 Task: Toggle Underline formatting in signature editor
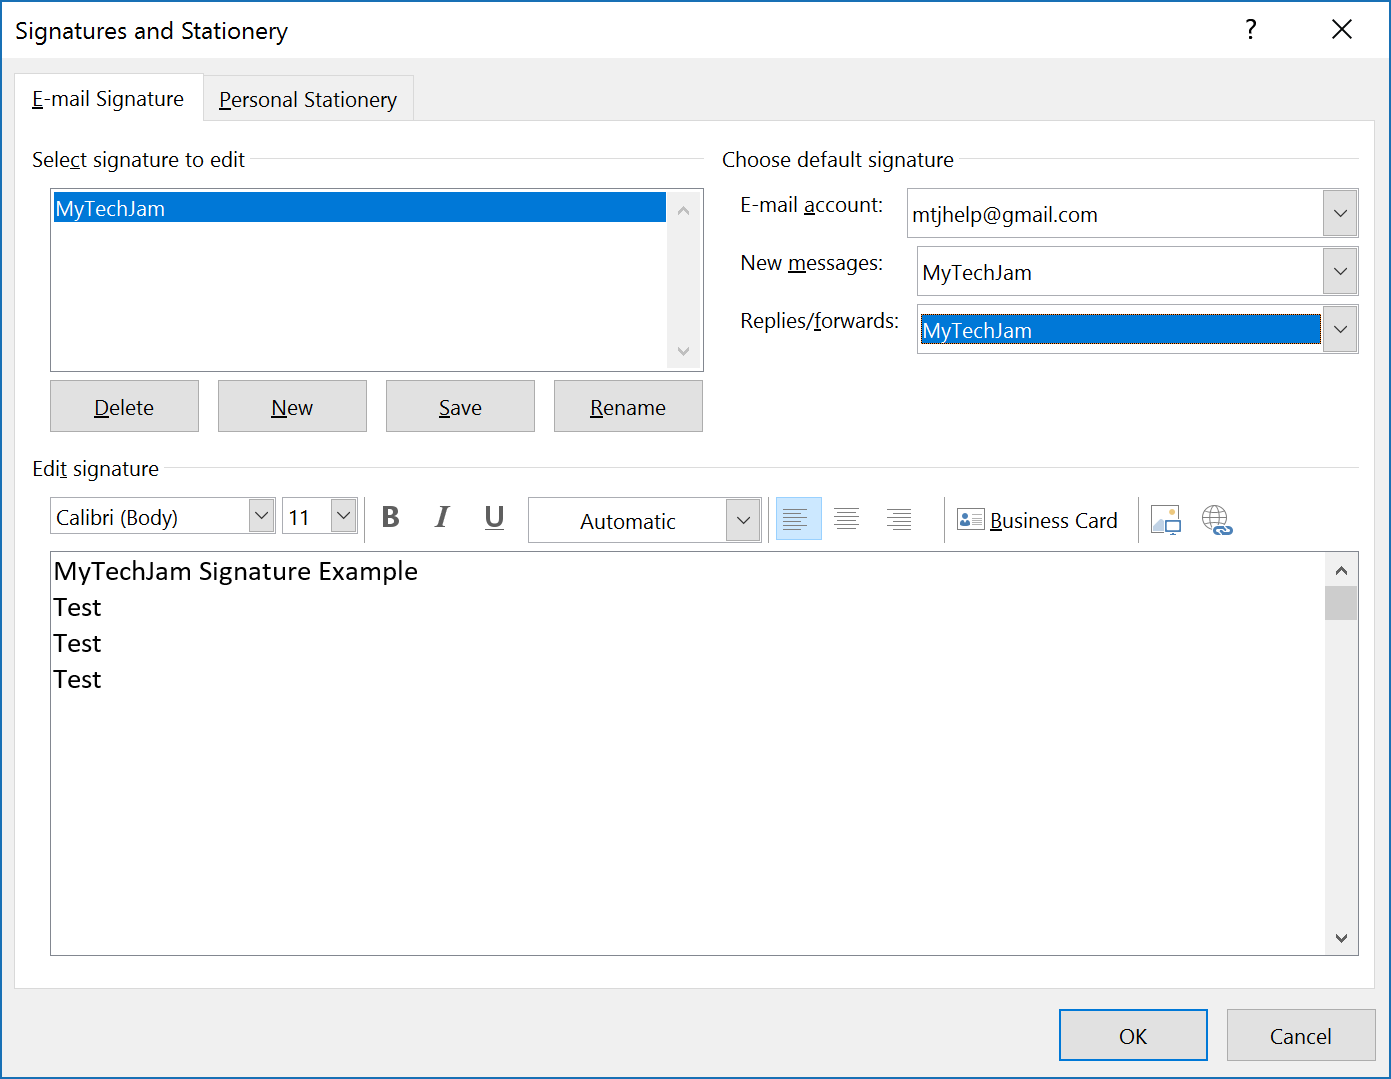(x=494, y=518)
